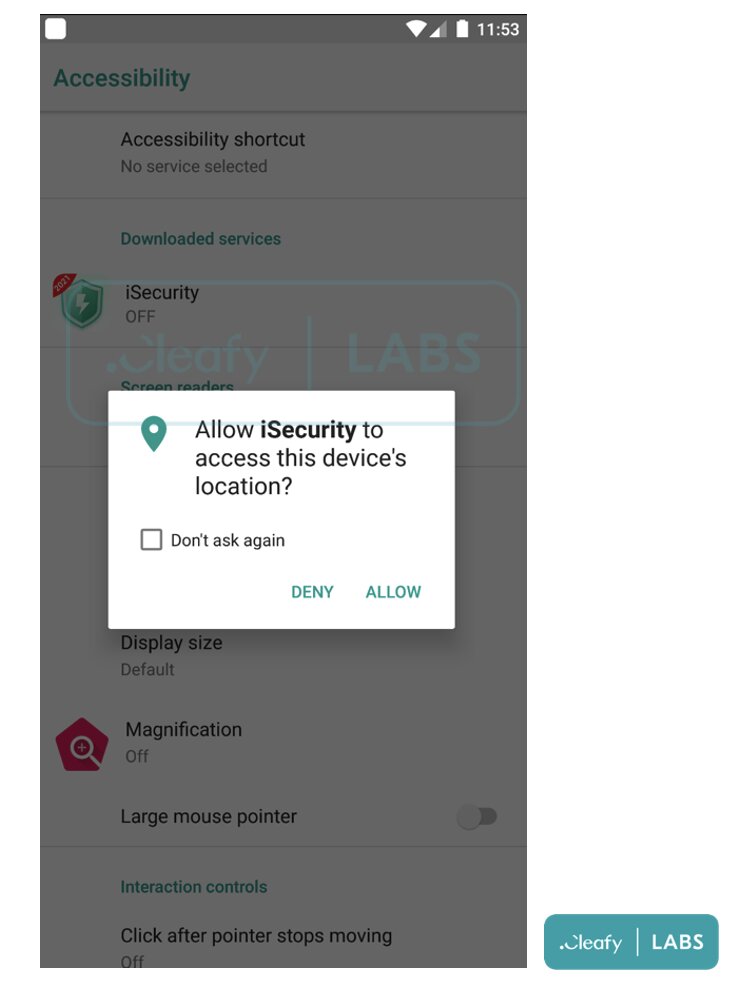Screen dimensions: 750x986
Task: Toggle the Large mouse pointer switch
Action: pos(477,816)
